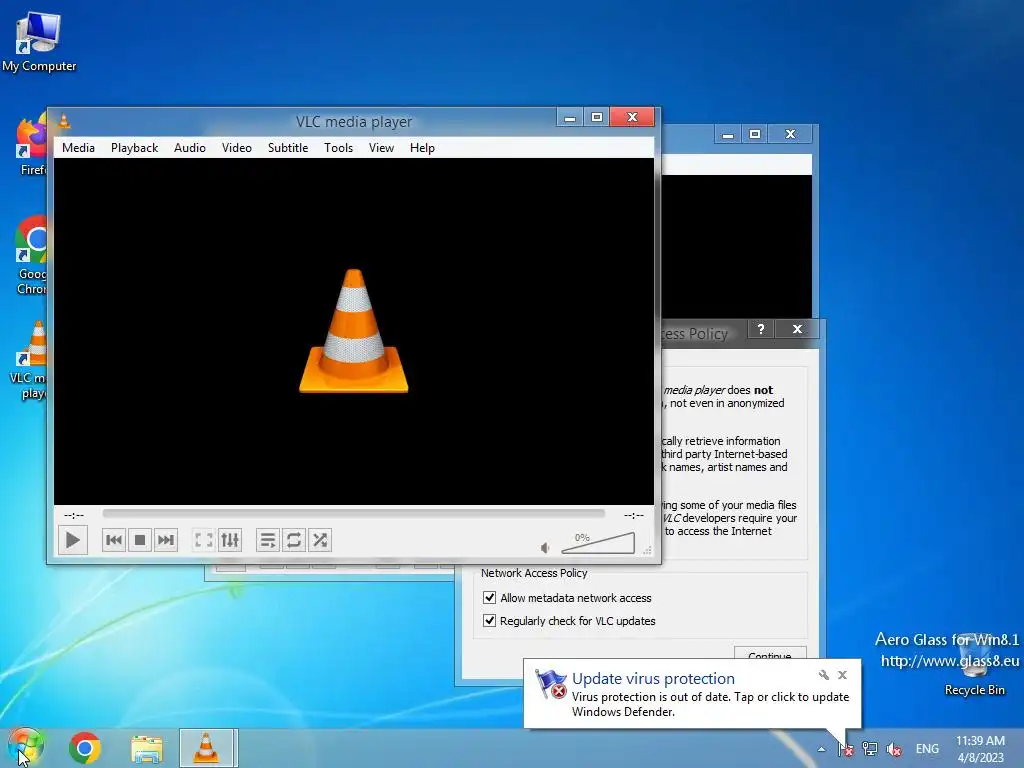Select the VLC media player desktop shortcut

[29, 360]
